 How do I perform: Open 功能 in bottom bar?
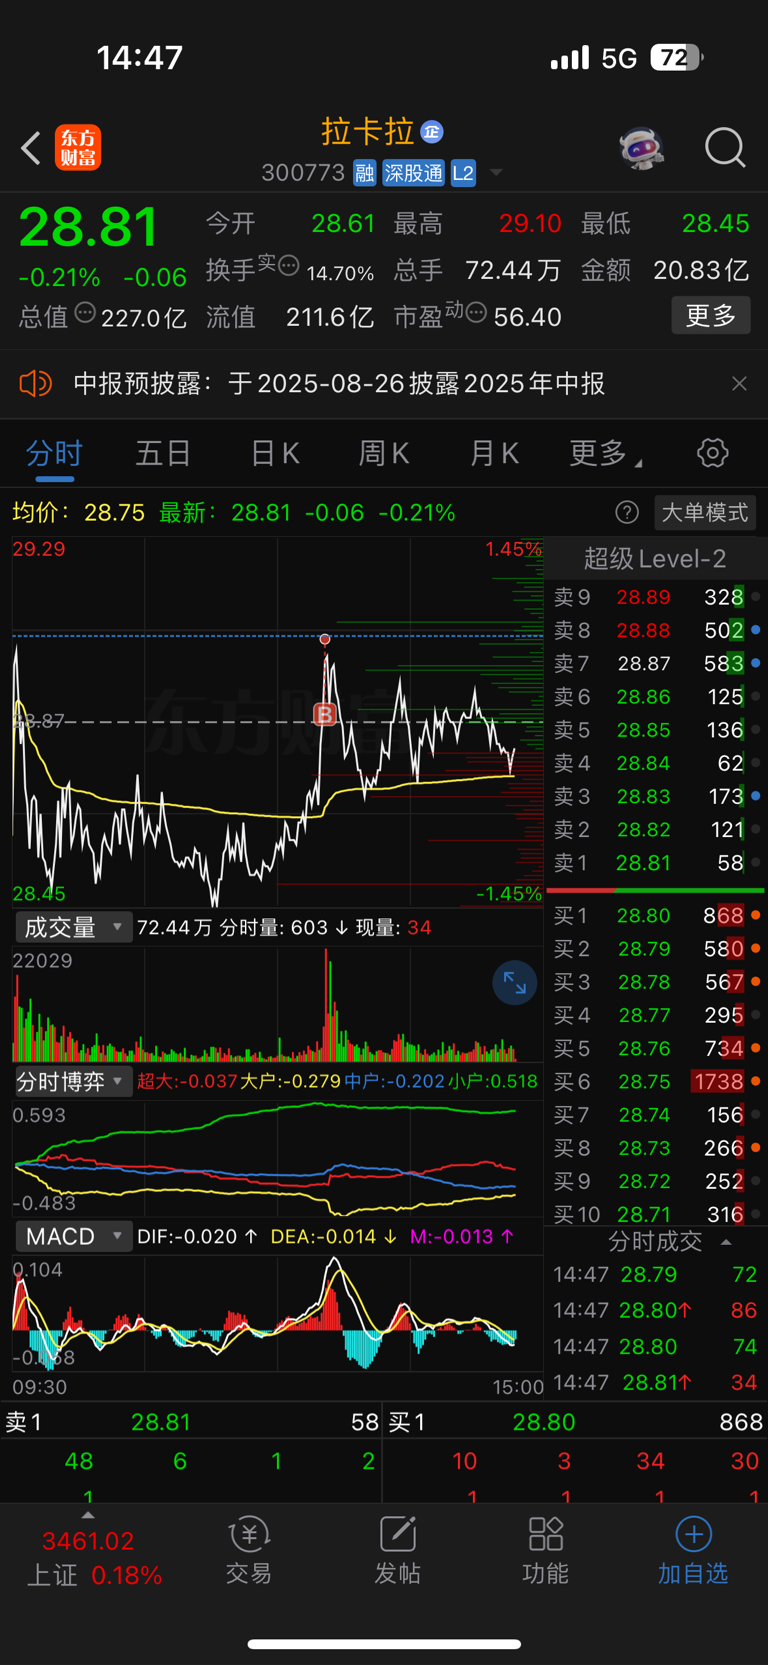pos(545,1551)
